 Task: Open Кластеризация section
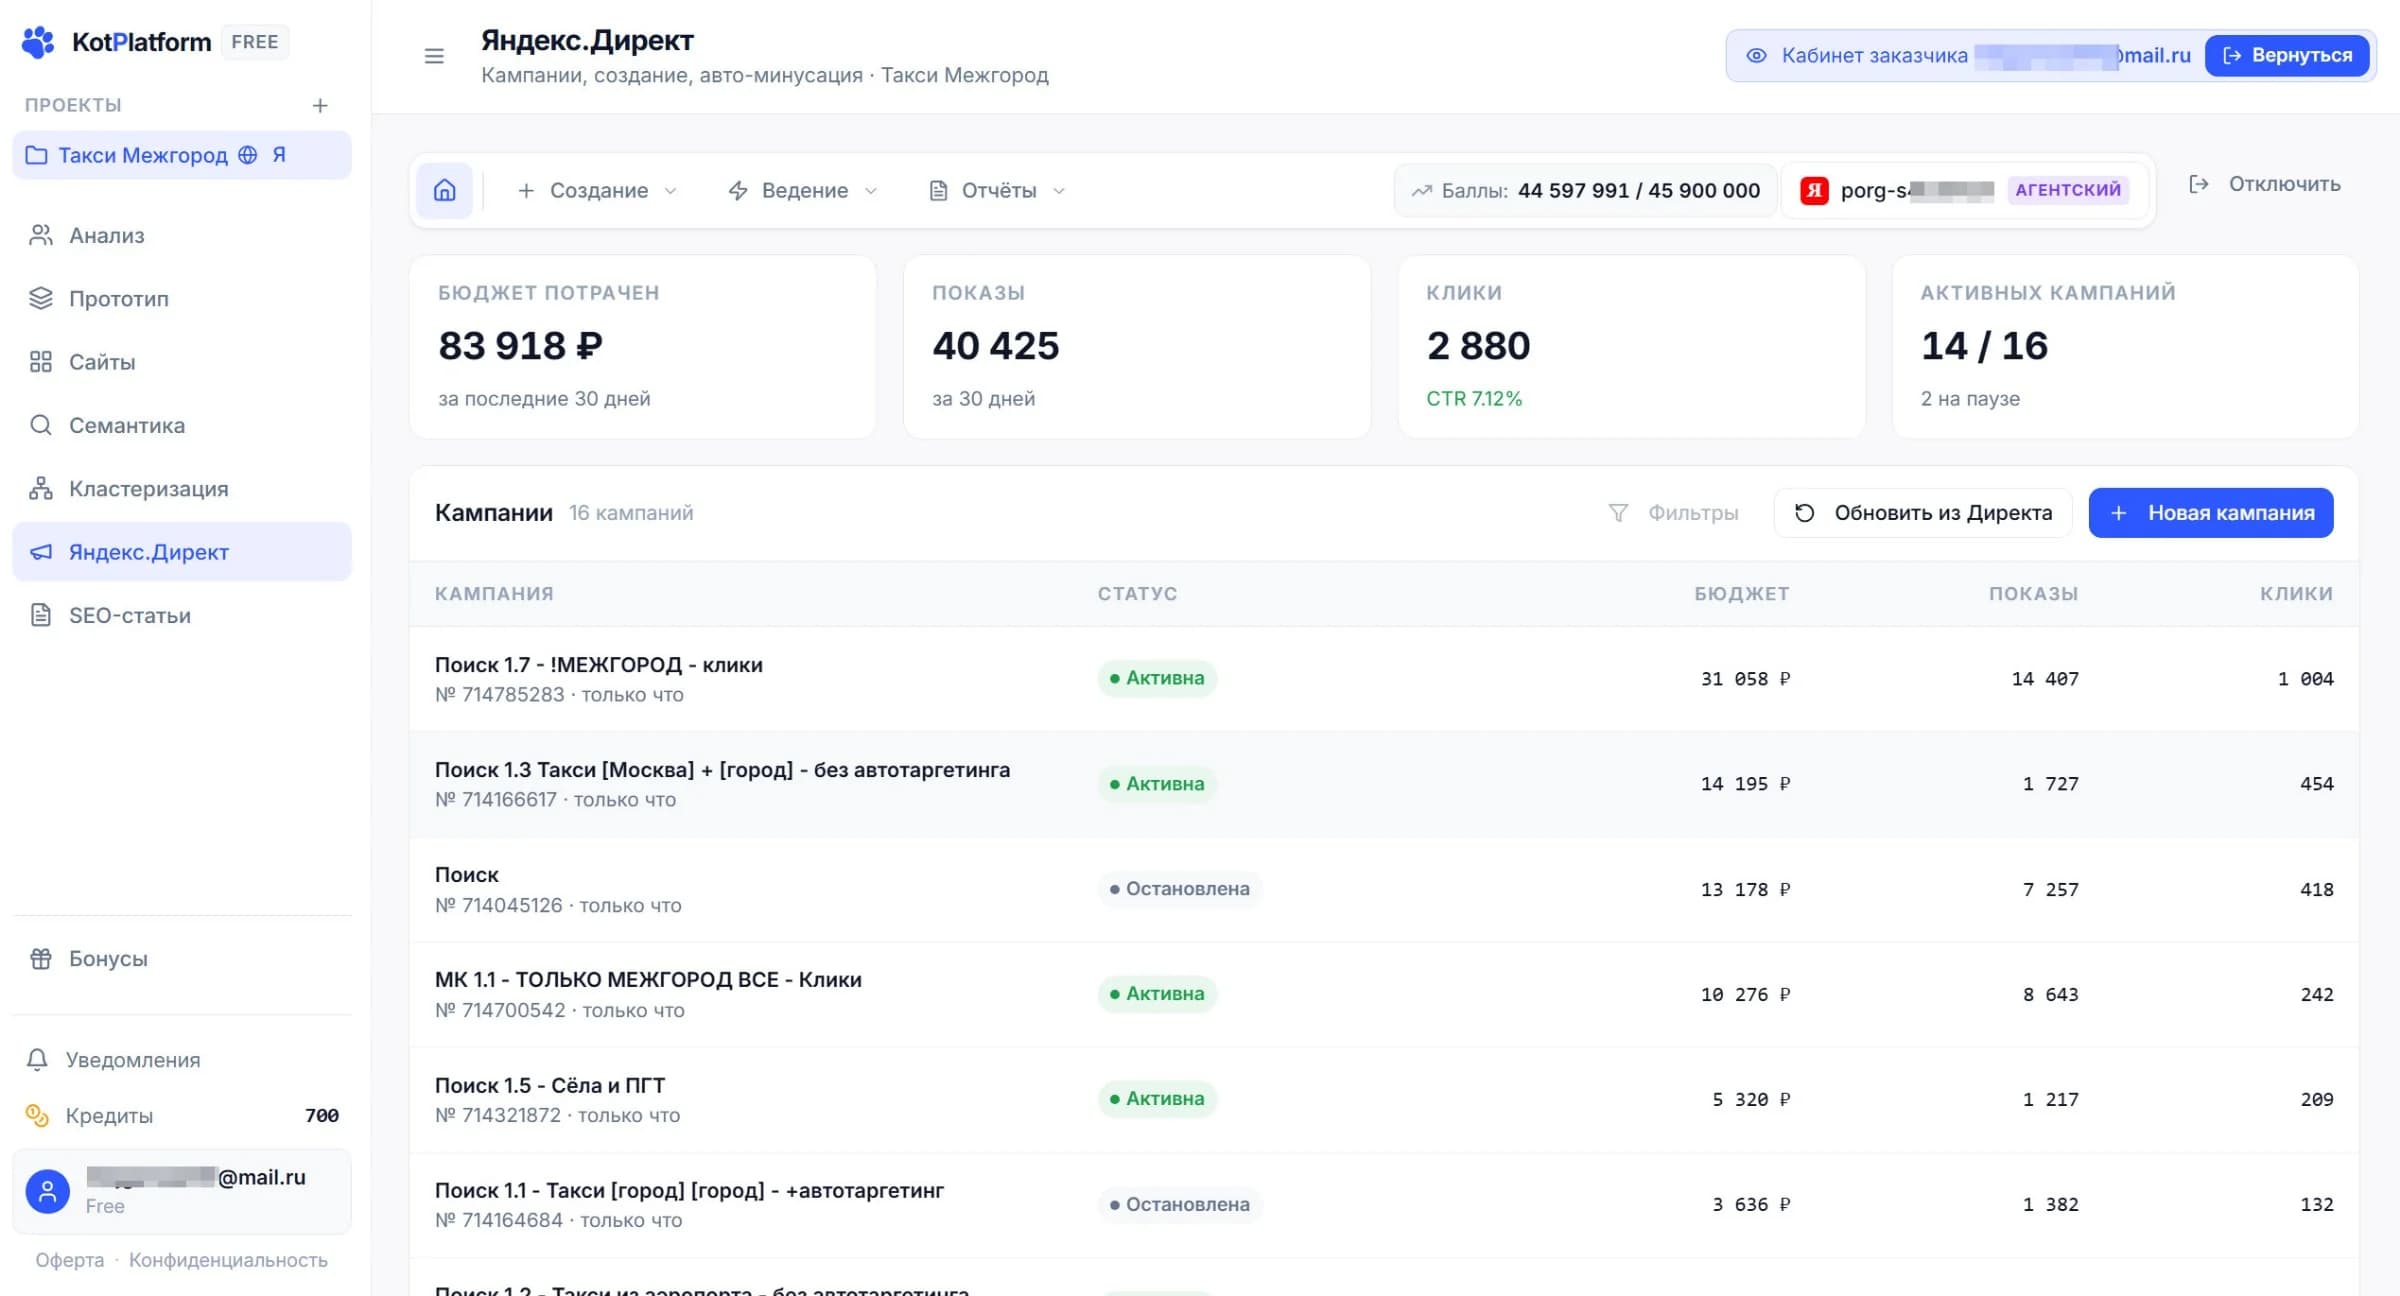(x=182, y=489)
